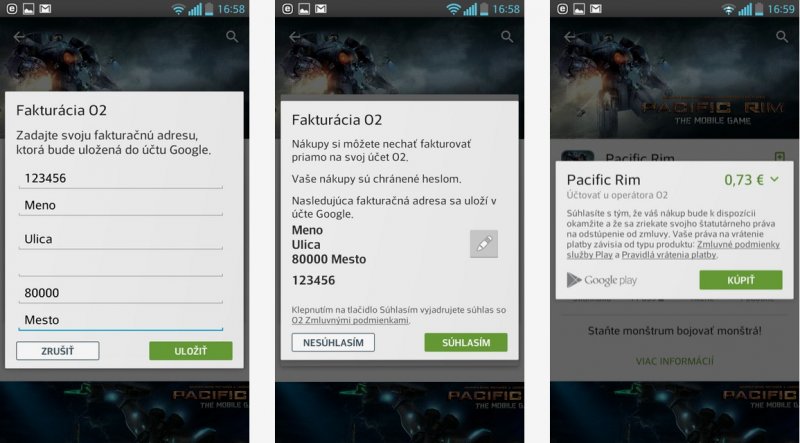
Task: Select the 80000 postal code field
Action: tap(121, 293)
